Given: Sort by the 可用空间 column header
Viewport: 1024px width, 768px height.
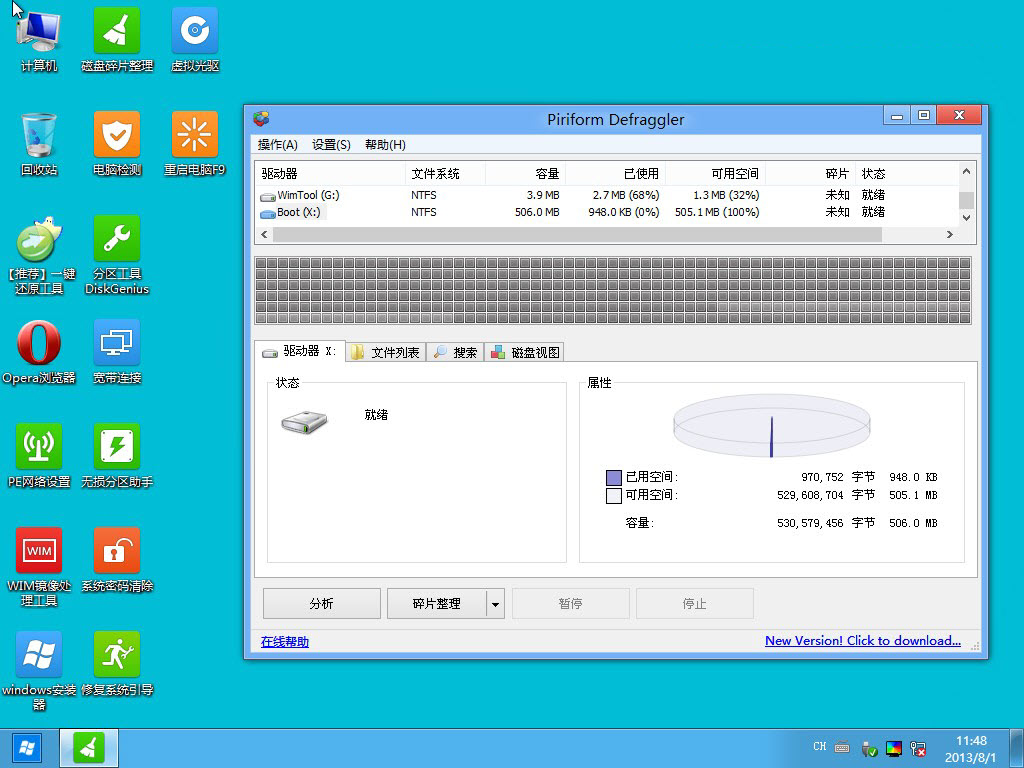Looking at the screenshot, I should (715, 174).
